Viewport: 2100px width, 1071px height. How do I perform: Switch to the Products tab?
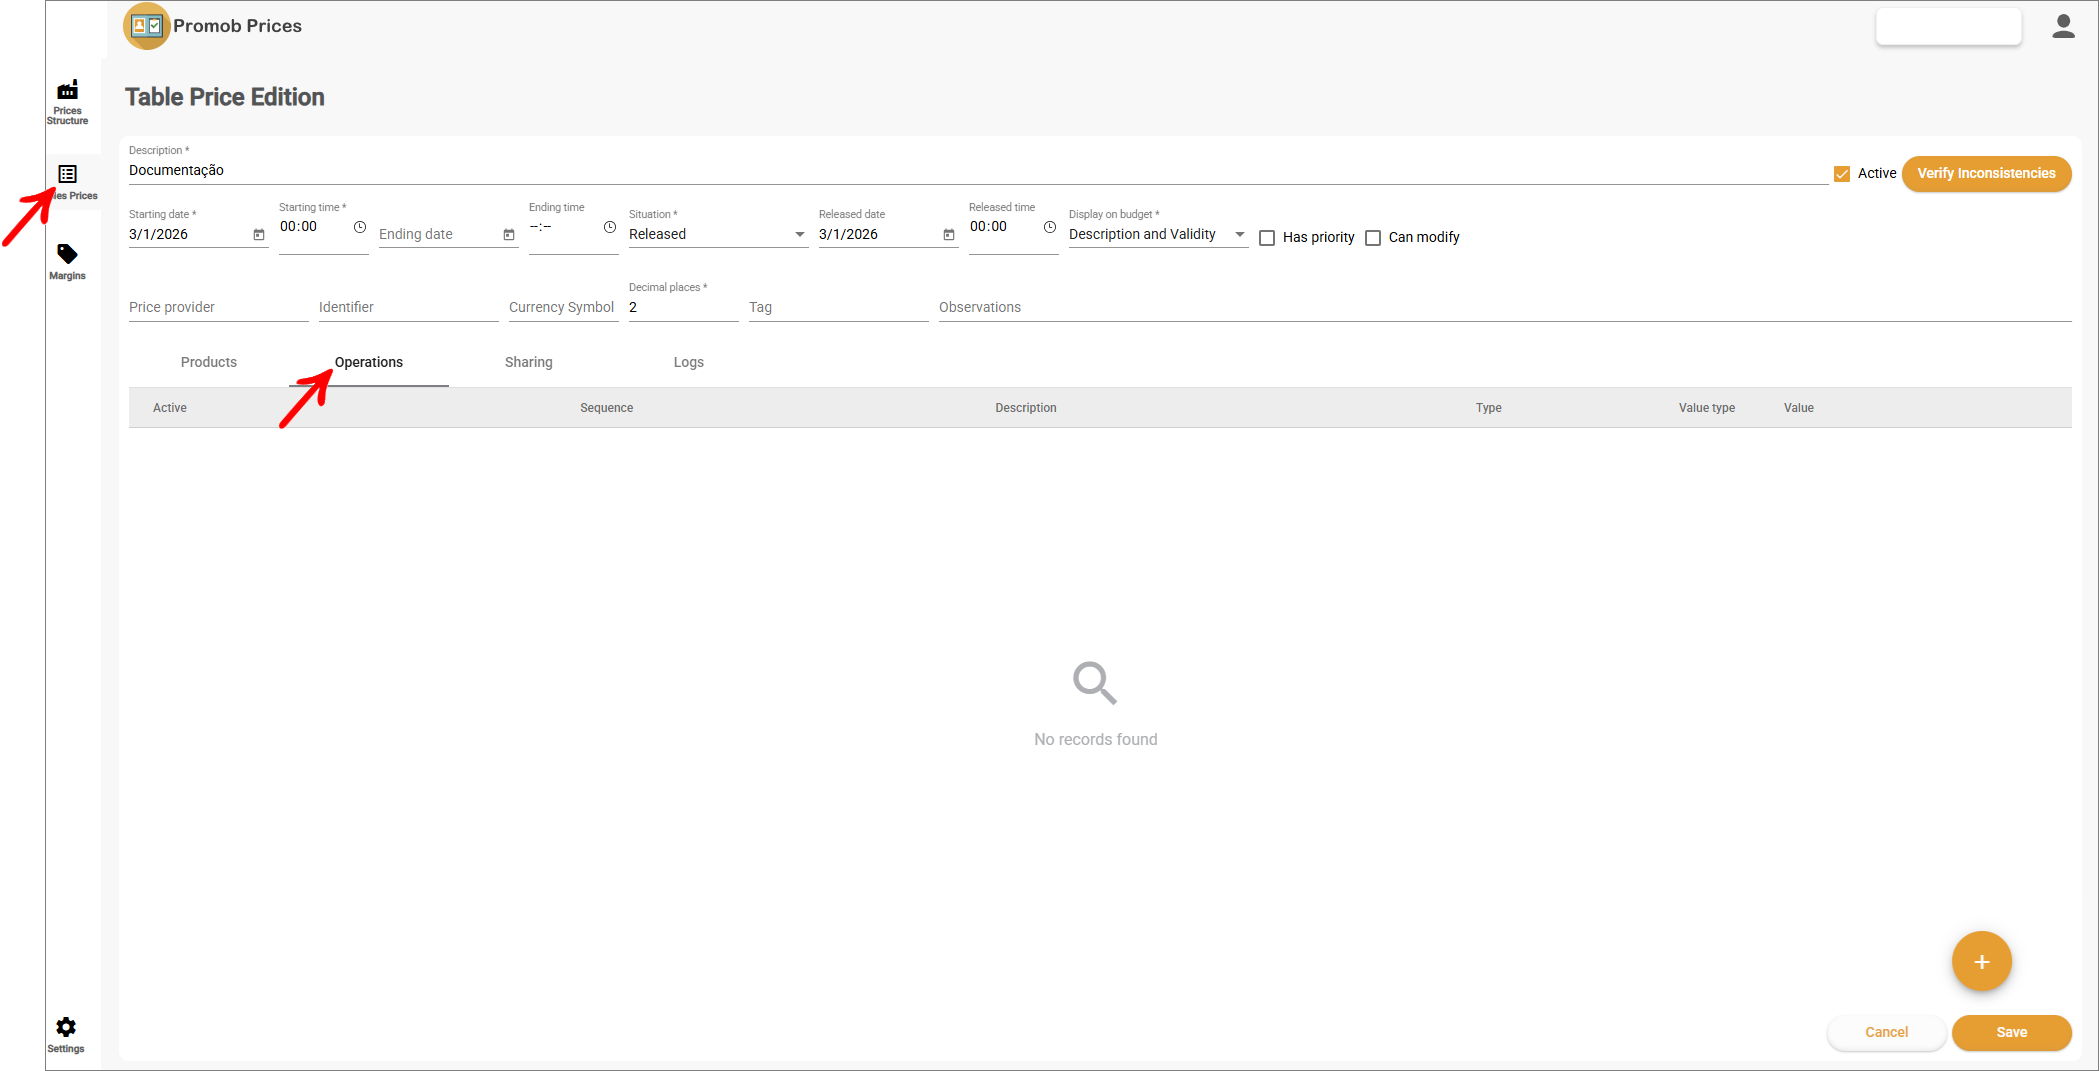click(x=209, y=362)
